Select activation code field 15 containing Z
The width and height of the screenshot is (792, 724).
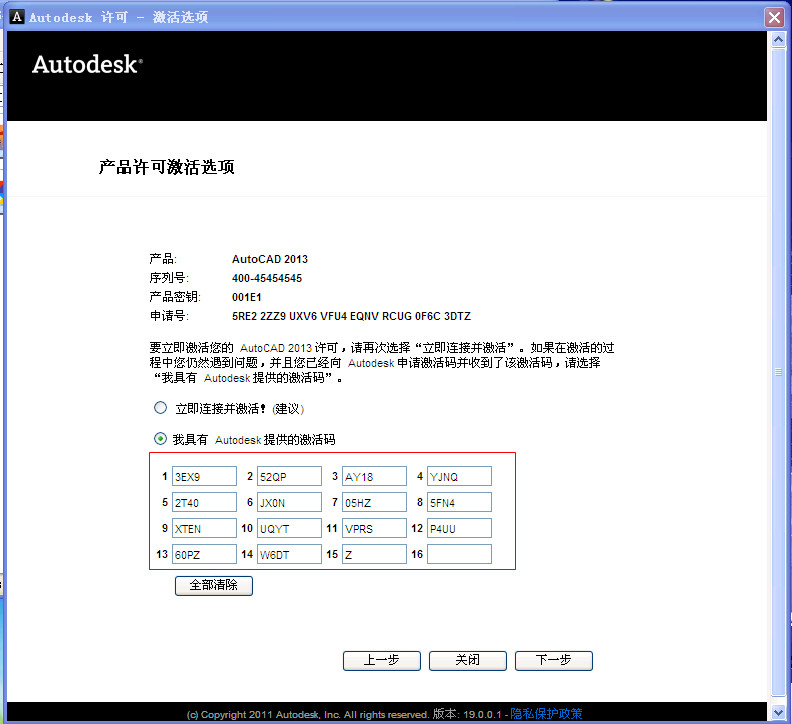click(374, 554)
